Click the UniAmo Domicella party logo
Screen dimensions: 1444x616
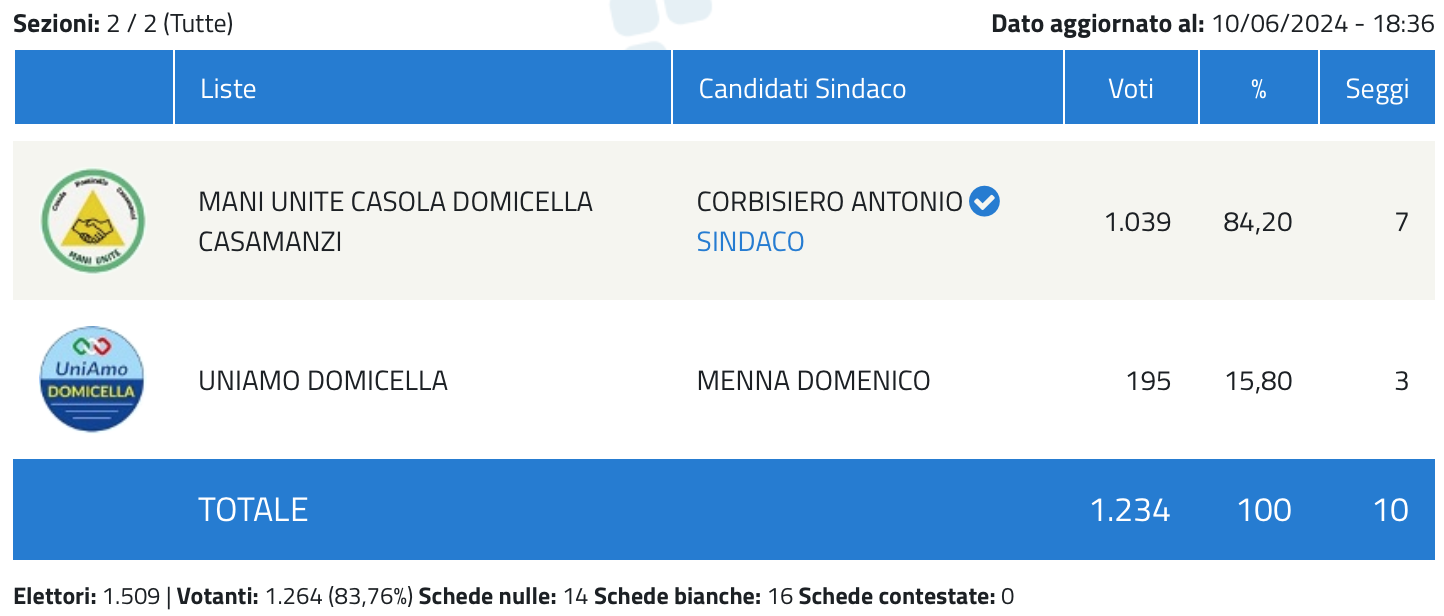tap(93, 380)
